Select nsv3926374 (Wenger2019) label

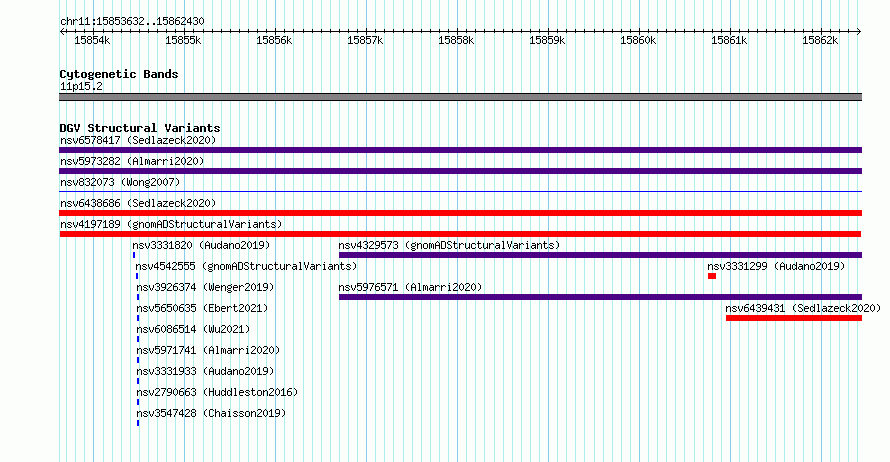205,287
